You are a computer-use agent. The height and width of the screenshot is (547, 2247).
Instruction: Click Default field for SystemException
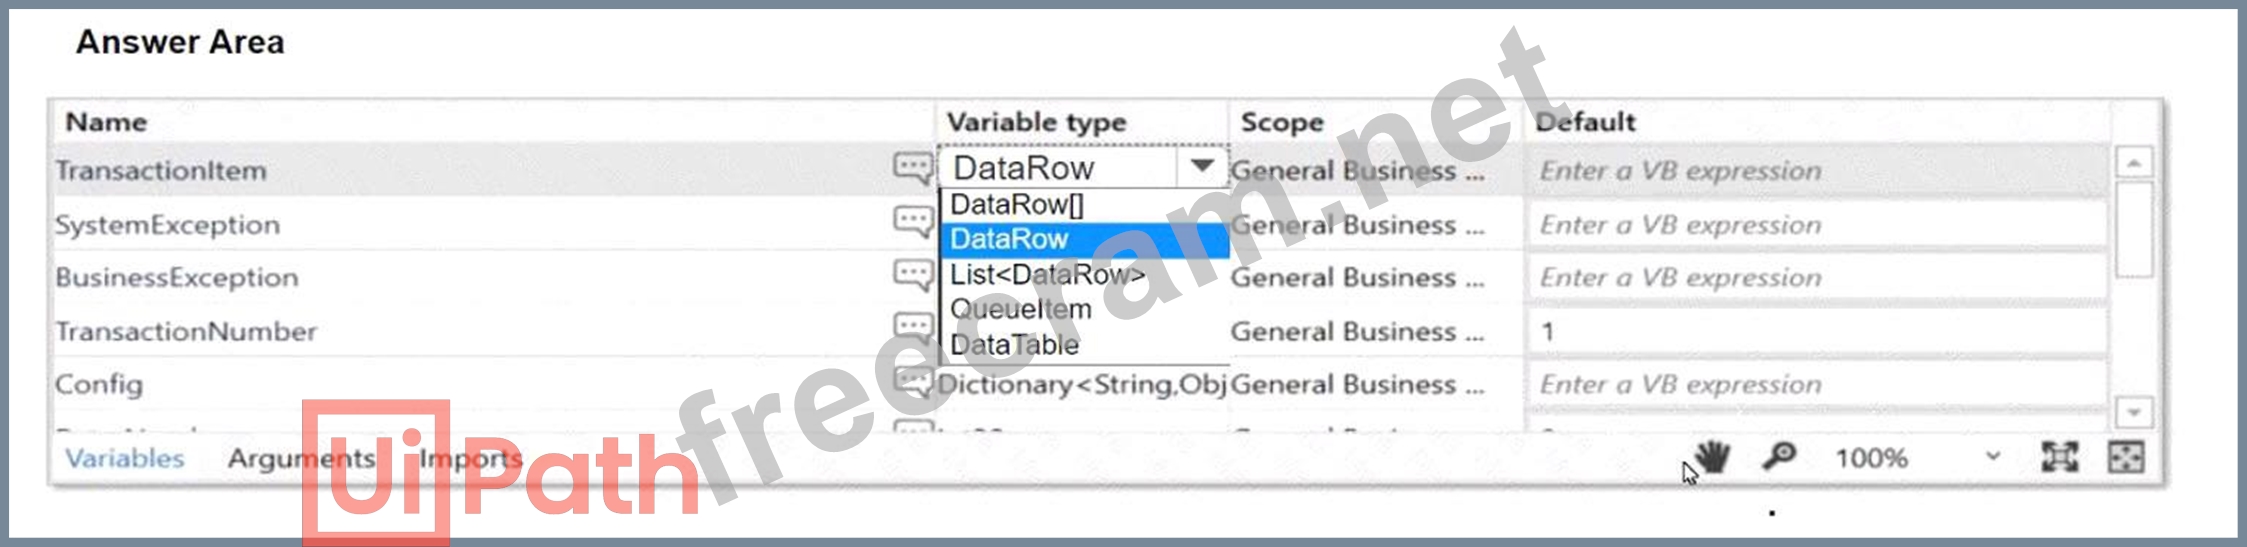click(1816, 225)
